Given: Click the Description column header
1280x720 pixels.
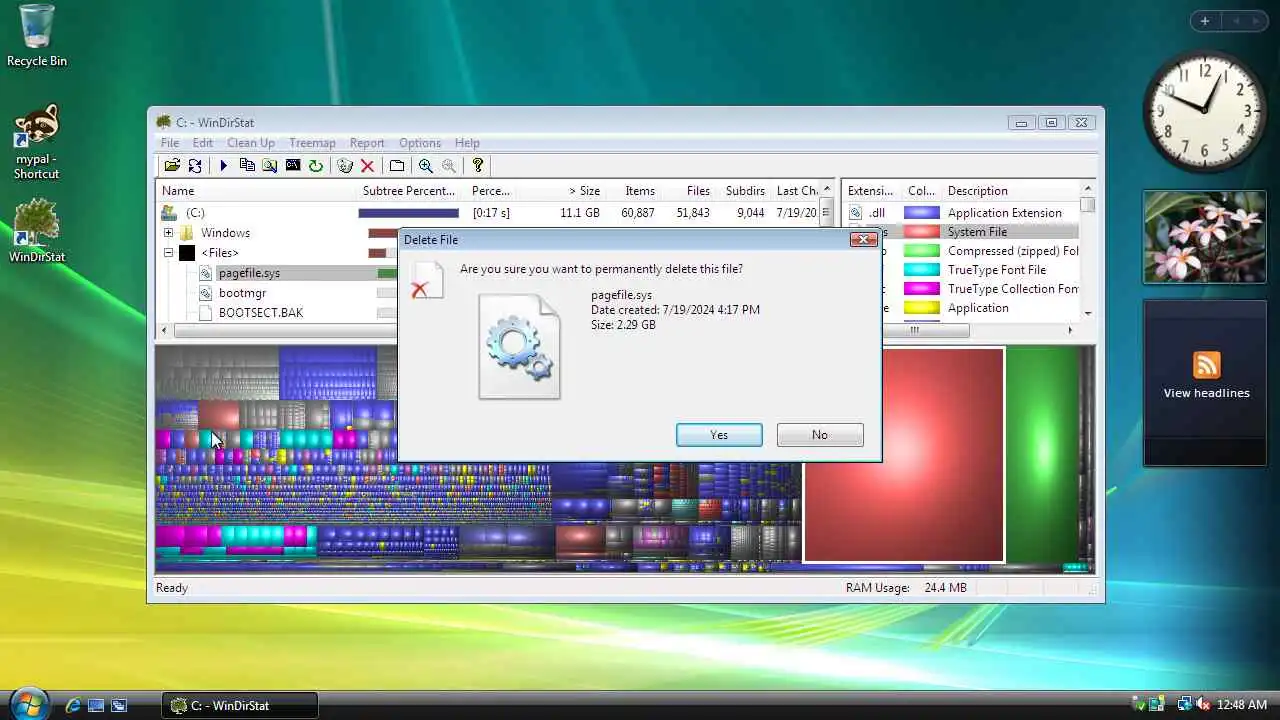Looking at the screenshot, I should [x=1012, y=191].
